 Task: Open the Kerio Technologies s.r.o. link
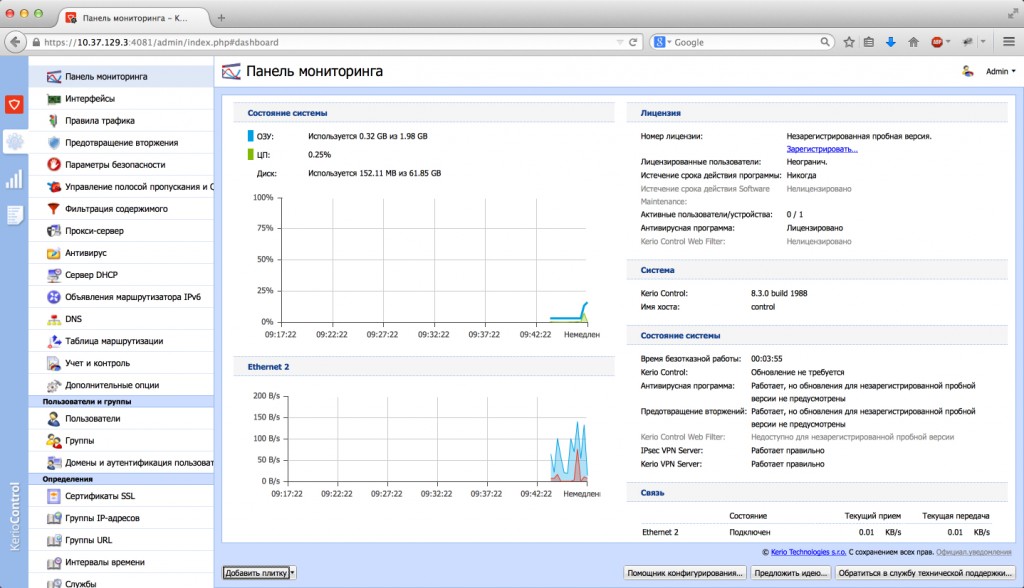[808, 552]
